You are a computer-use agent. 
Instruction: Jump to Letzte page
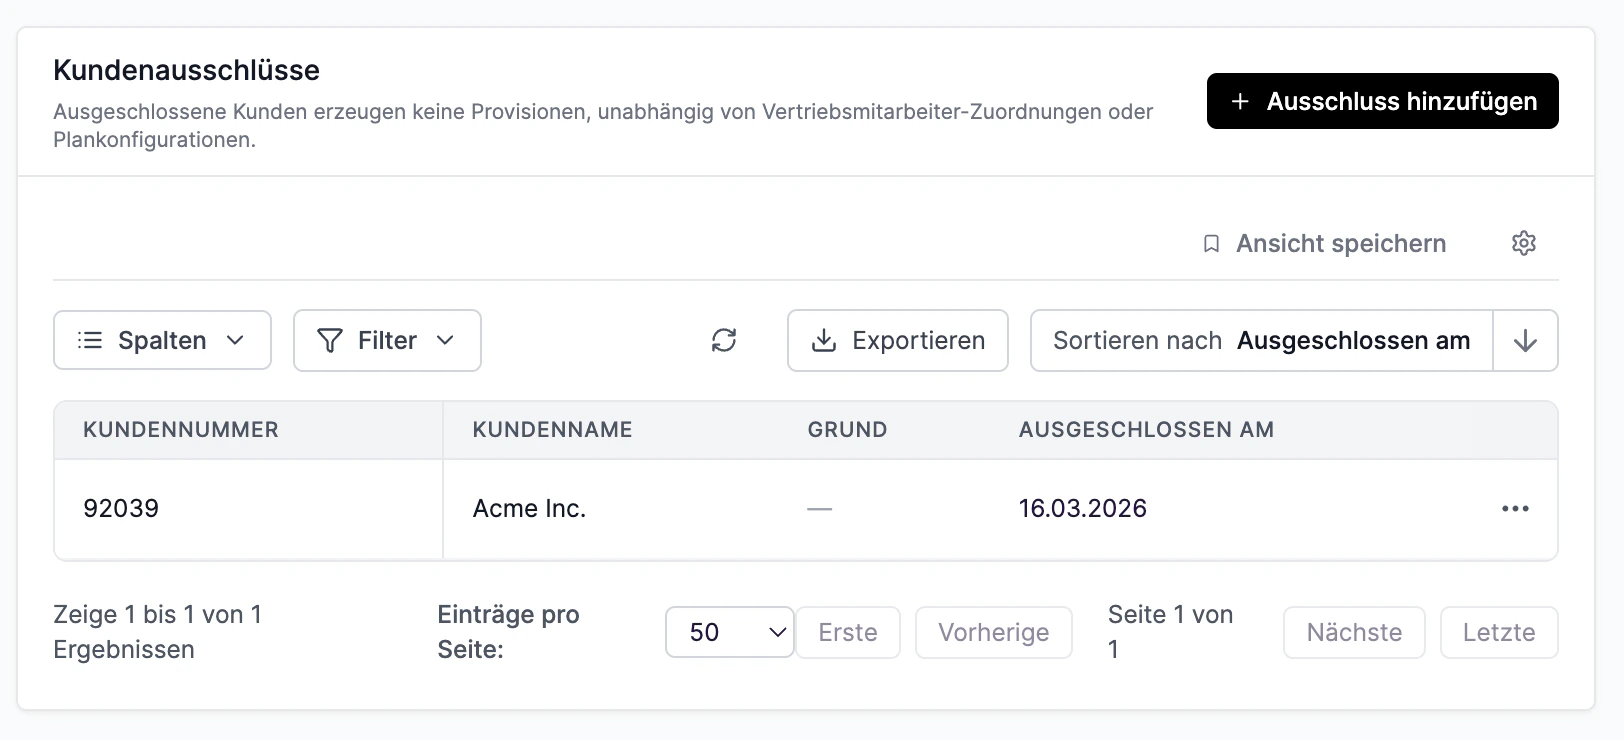pos(1498,633)
